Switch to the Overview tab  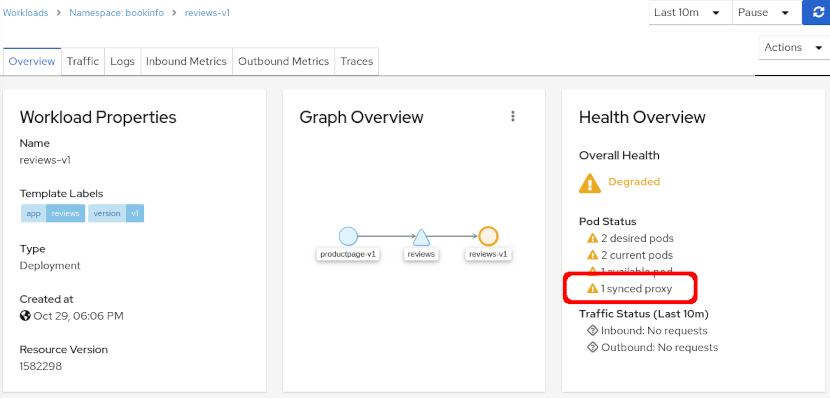pyautogui.click(x=32, y=61)
